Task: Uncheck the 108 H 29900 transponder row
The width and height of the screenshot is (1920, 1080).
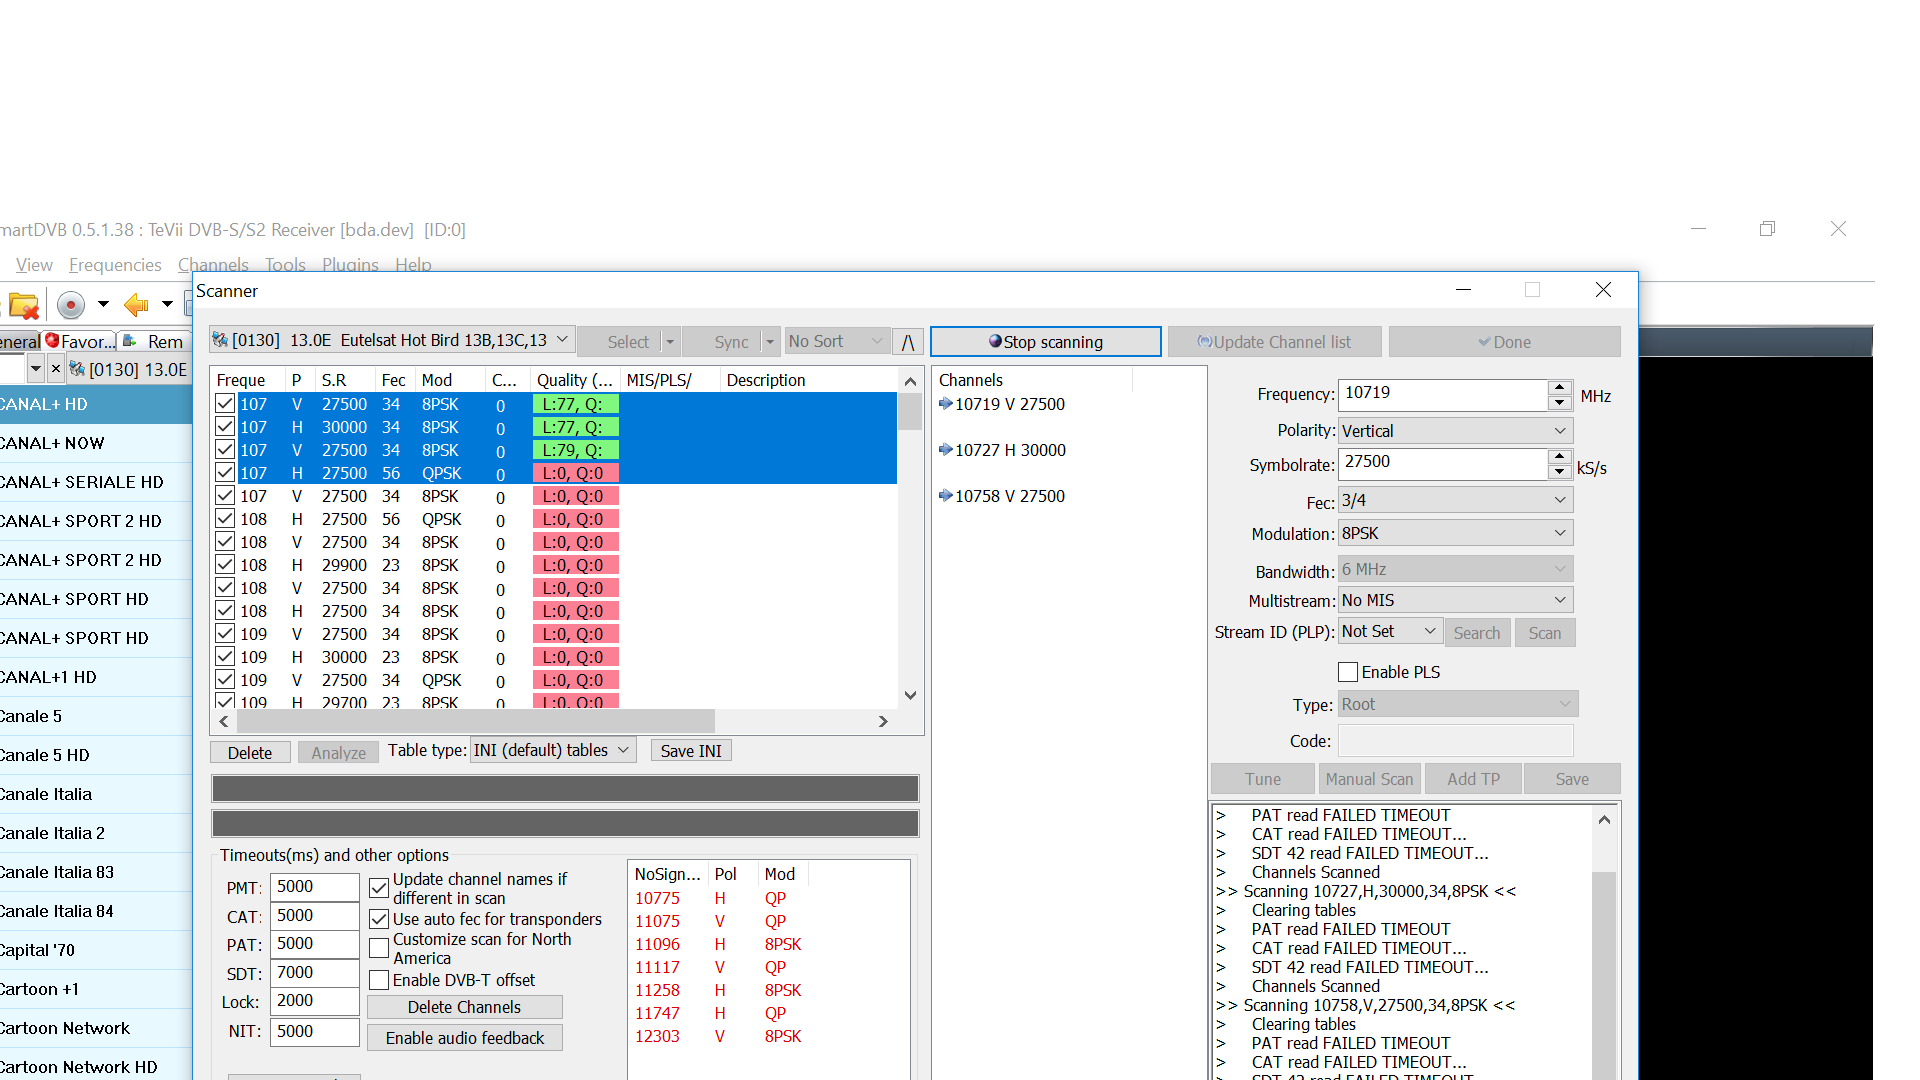Action: click(x=225, y=565)
